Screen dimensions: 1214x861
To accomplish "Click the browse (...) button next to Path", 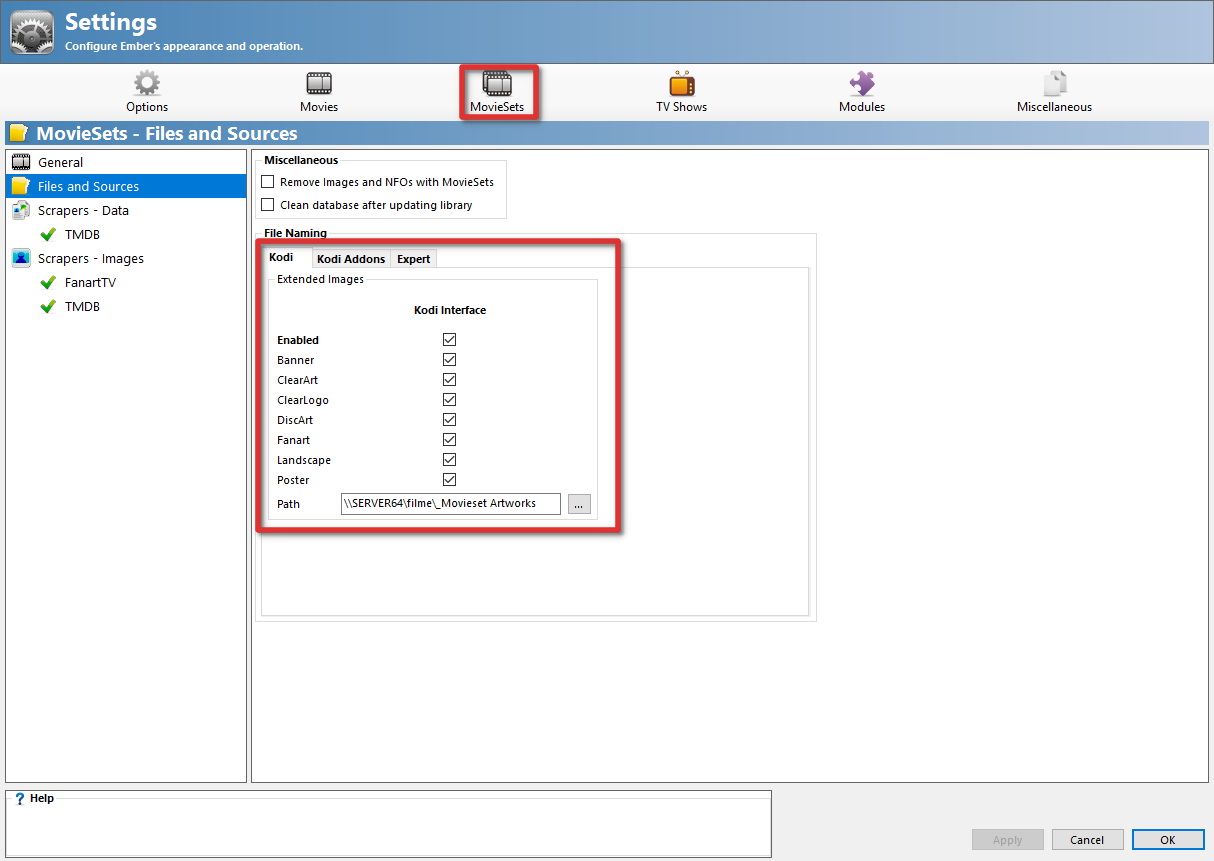I will 579,504.
